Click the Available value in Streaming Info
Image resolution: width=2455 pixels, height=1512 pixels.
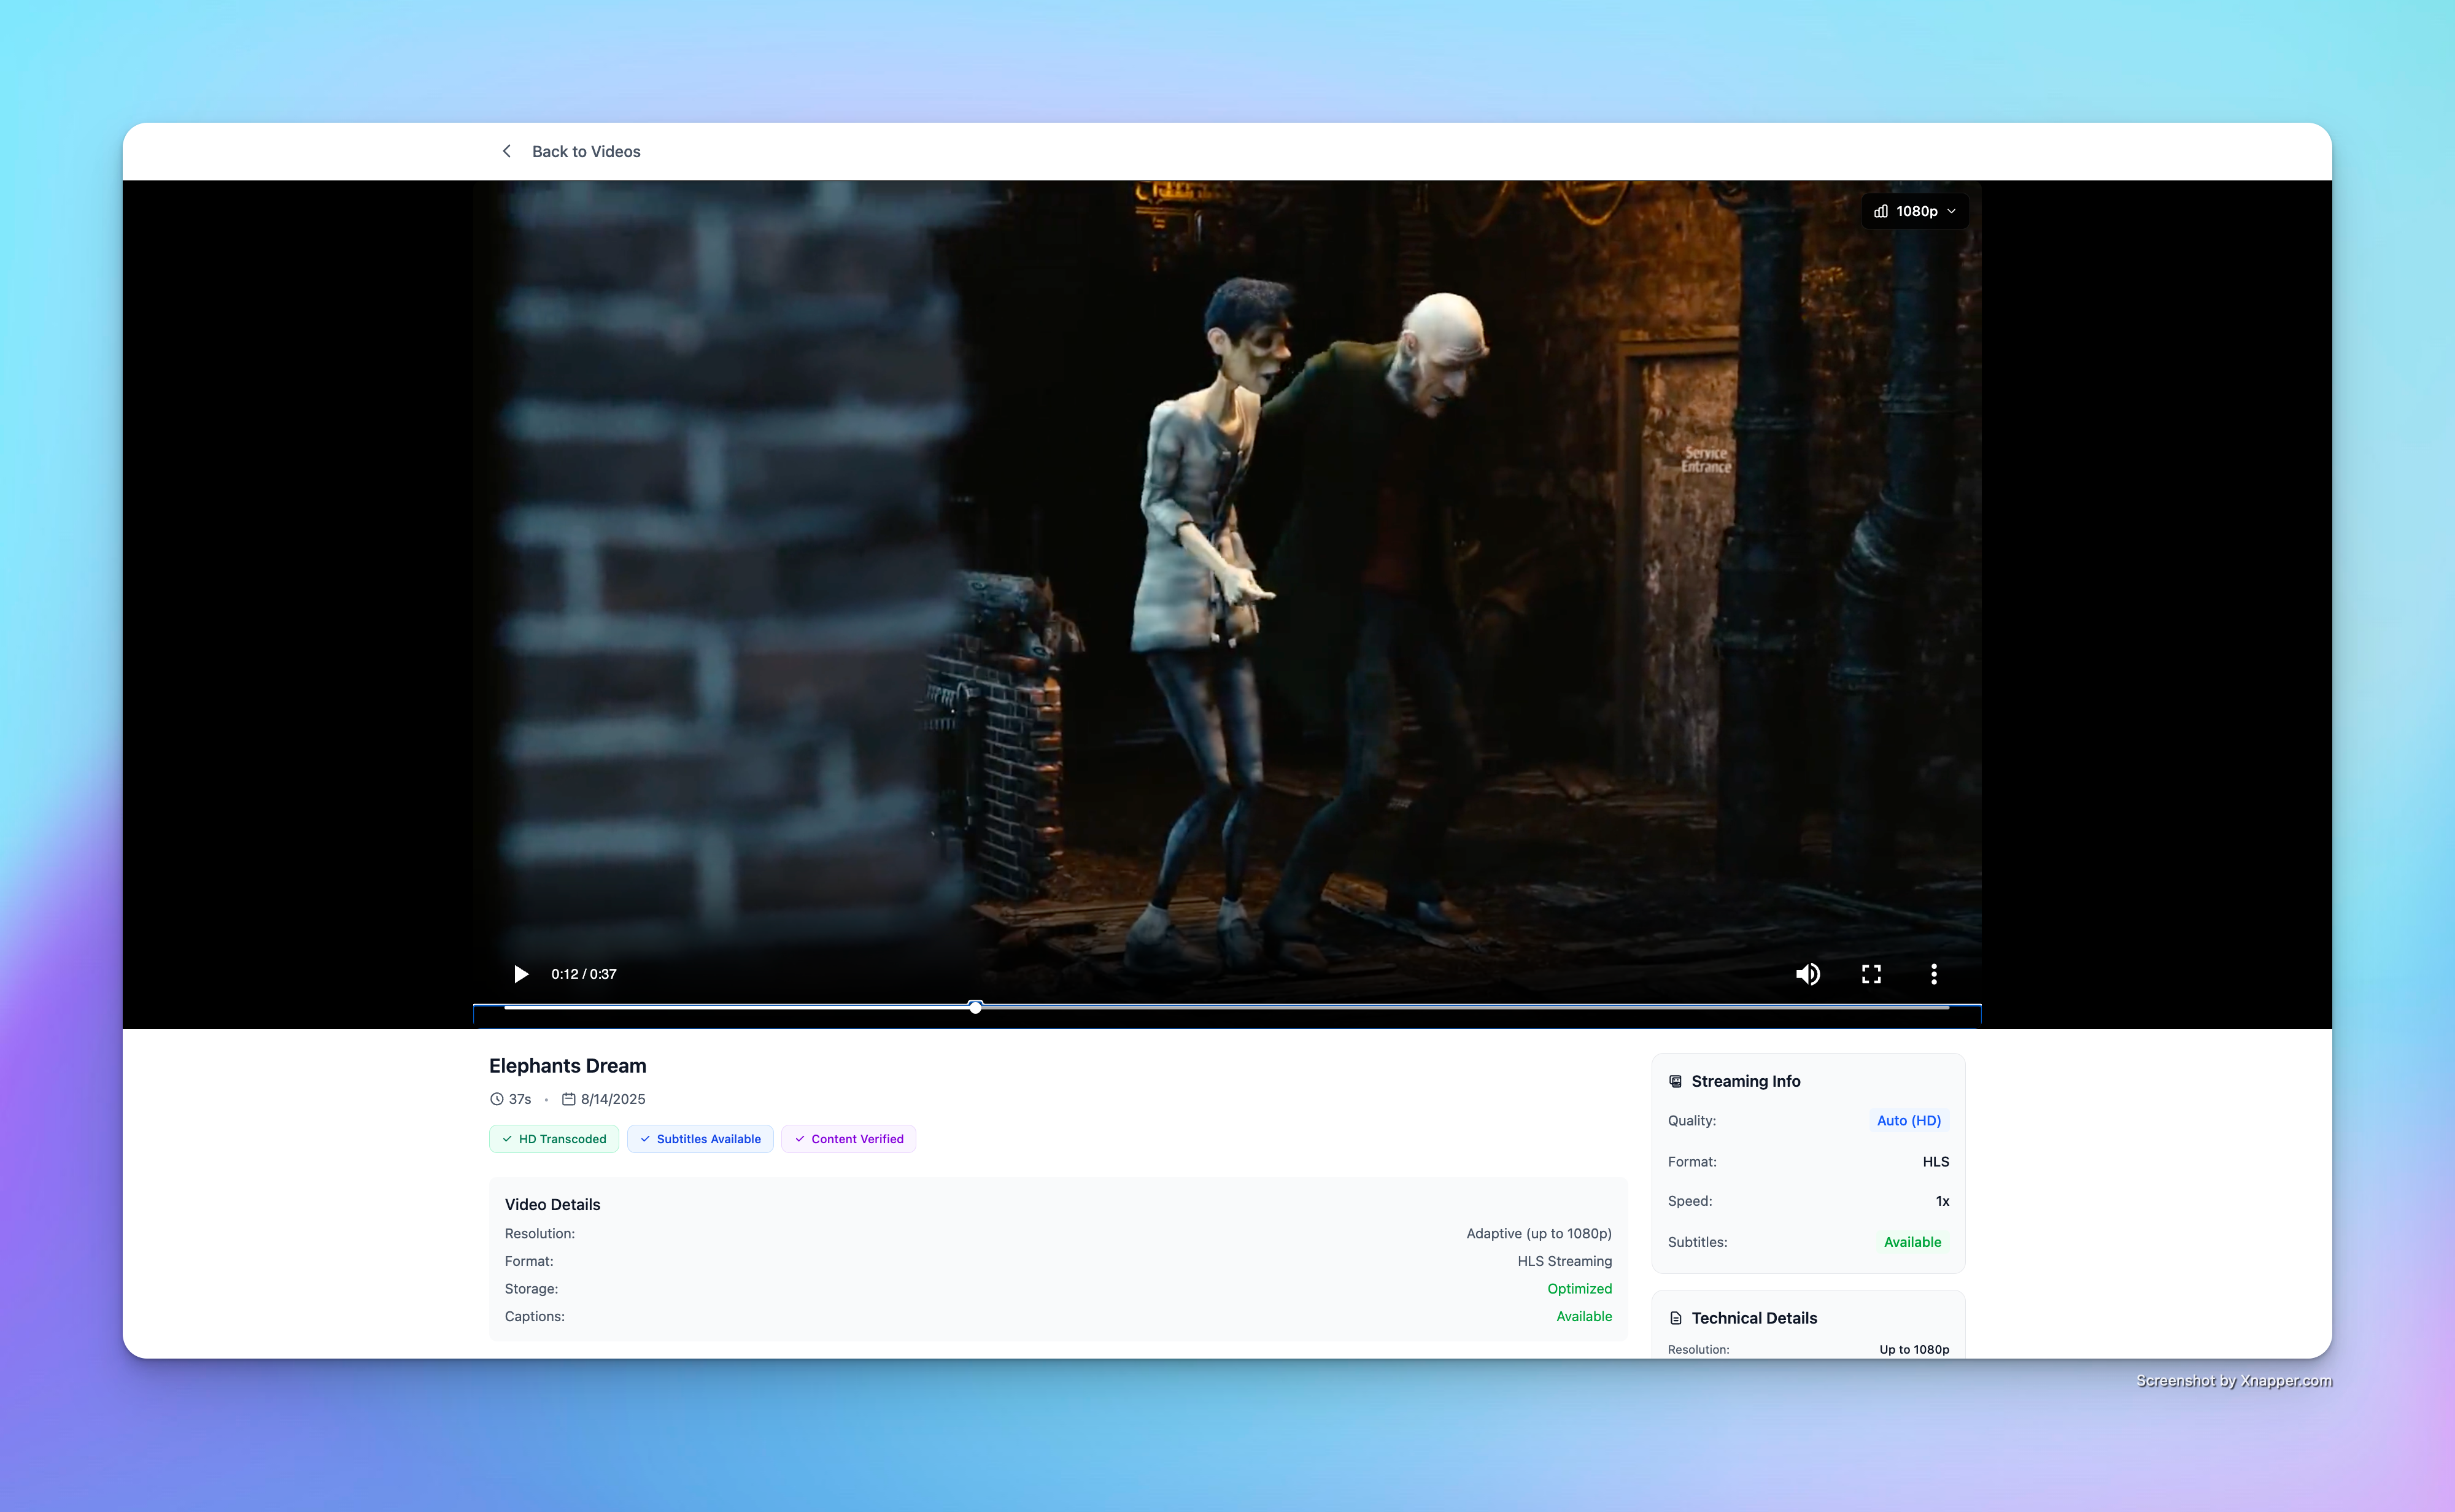point(1913,1242)
